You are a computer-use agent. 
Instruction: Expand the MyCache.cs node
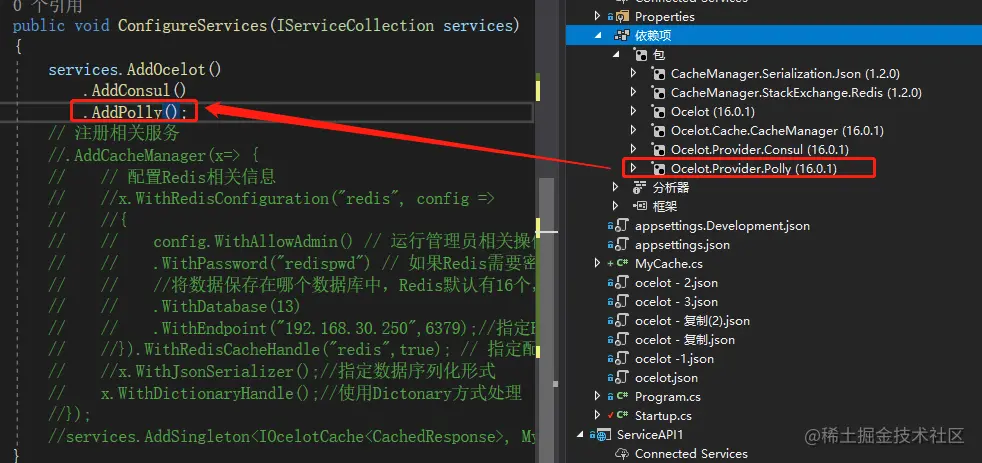[597, 263]
